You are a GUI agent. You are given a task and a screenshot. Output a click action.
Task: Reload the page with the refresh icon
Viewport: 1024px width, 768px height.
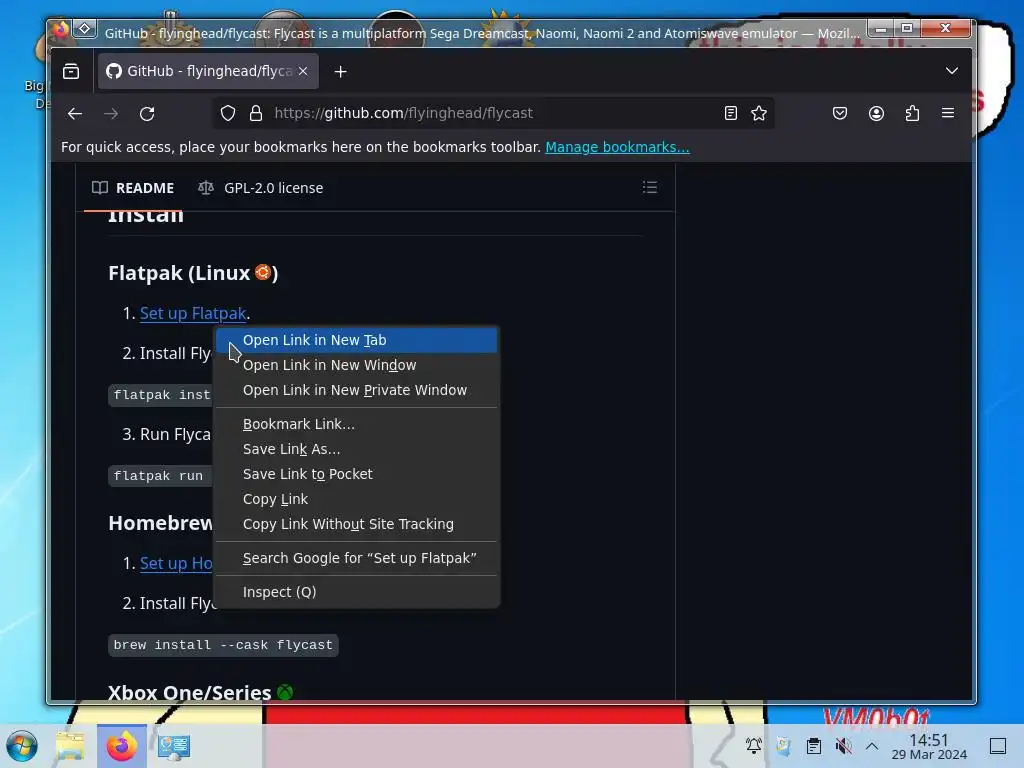click(x=147, y=114)
